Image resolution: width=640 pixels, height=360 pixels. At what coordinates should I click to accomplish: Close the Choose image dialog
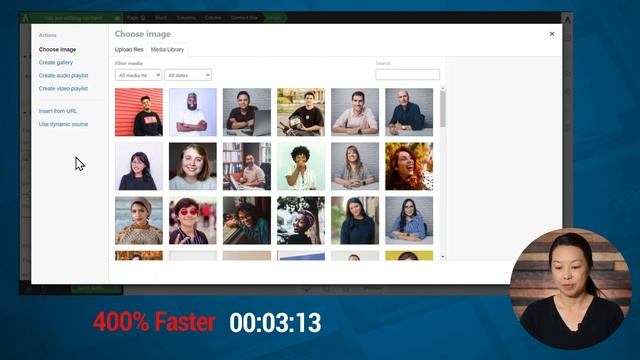pos(552,34)
